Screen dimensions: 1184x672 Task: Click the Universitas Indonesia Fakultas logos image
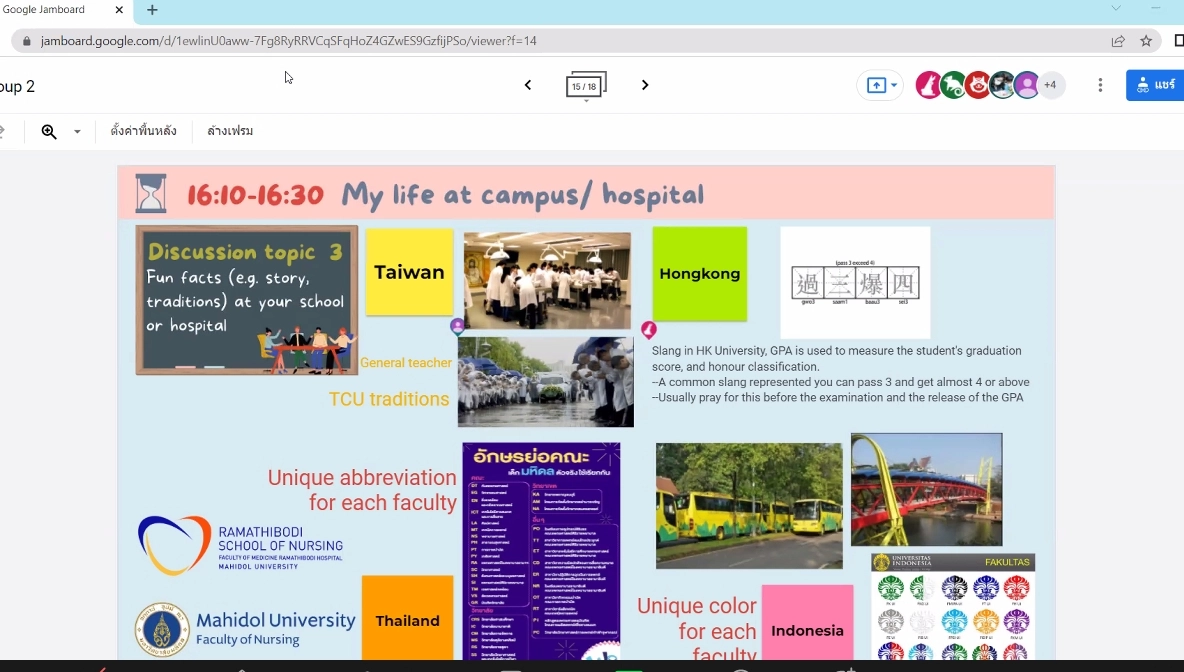pyautogui.click(x=953, y=607)
